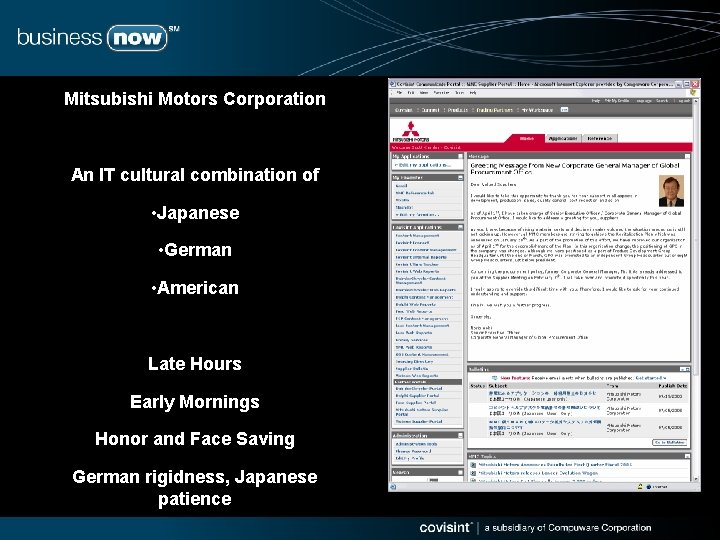The height and width of the screenshot is (540, 720).
Task: Collapse the Administration panel
Action: tap(460, 435)
